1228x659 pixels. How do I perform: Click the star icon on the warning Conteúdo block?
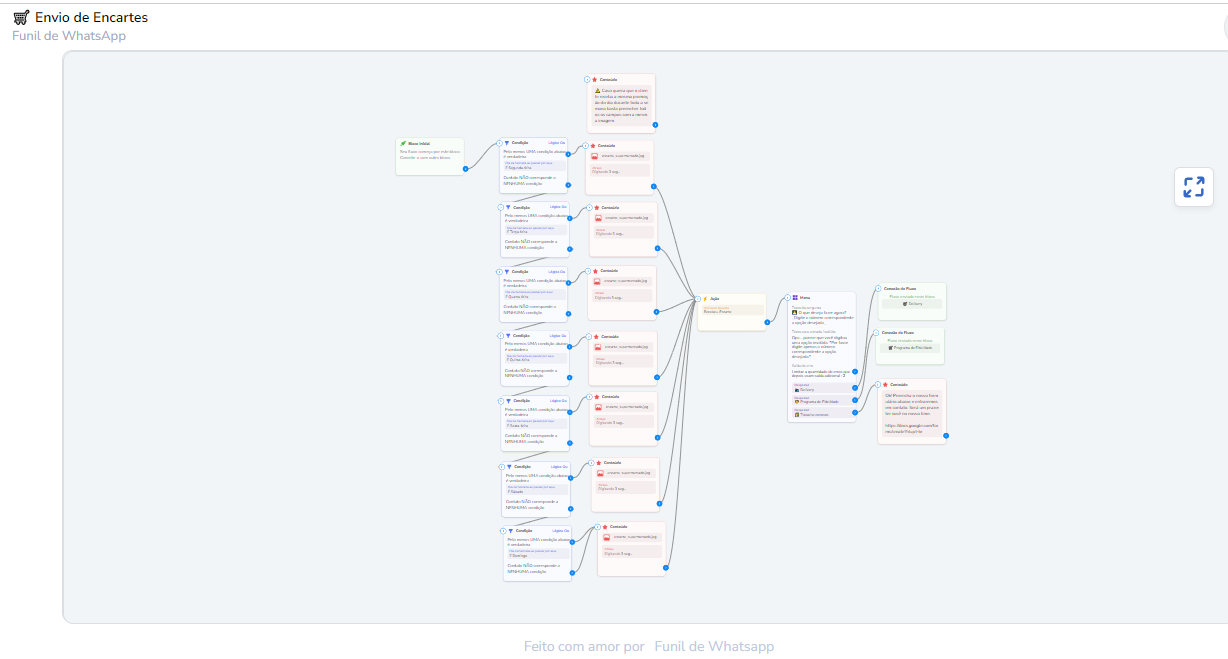pos(595,79)
